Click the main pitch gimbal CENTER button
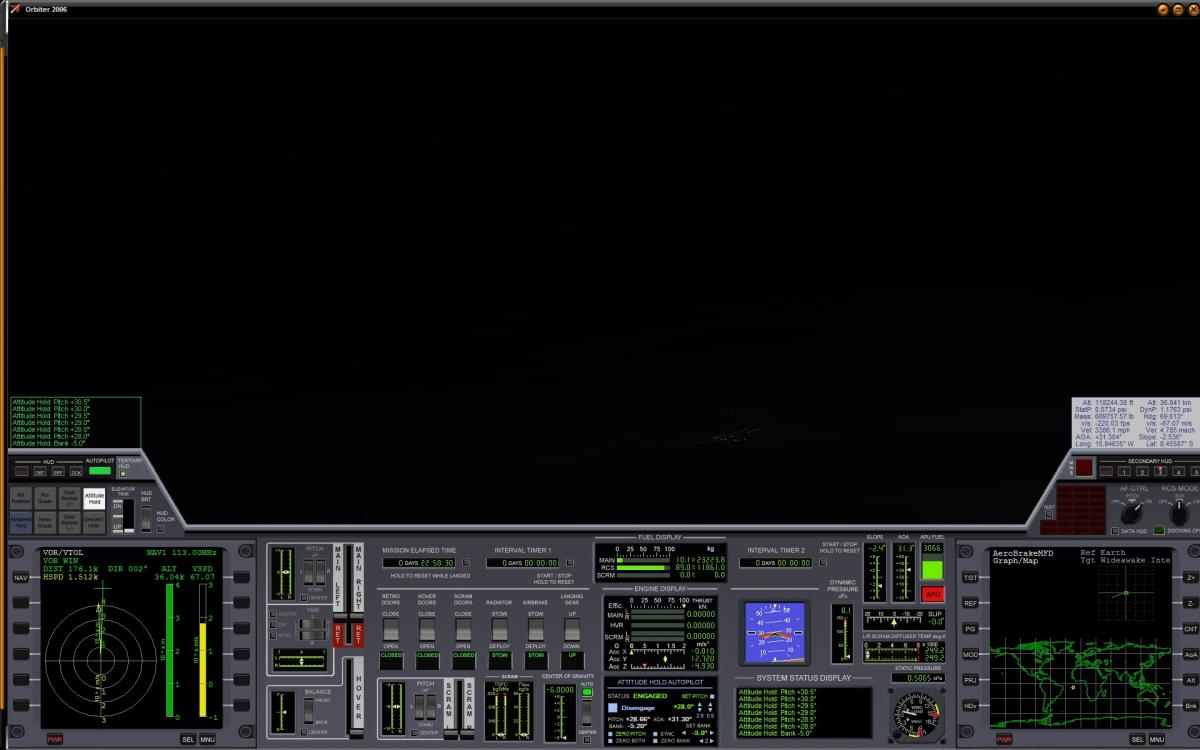 tap(304, 598)
